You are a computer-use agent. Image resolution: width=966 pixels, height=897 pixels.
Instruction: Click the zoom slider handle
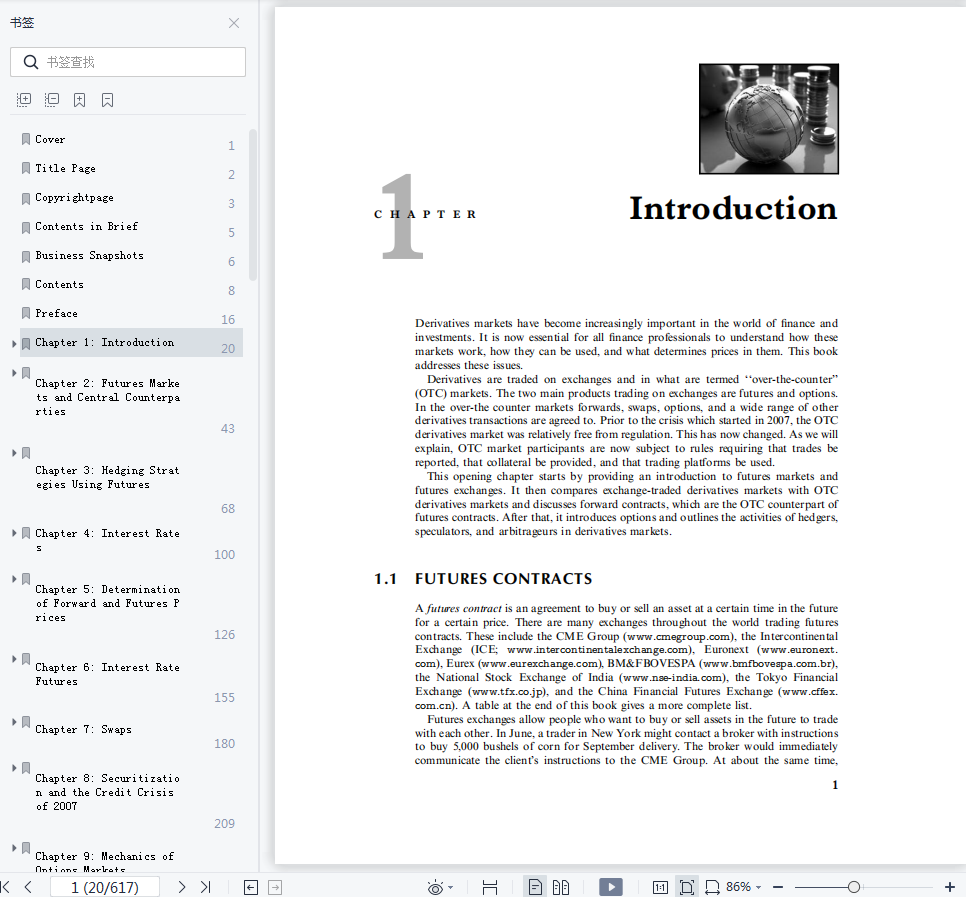coord(853,887)
